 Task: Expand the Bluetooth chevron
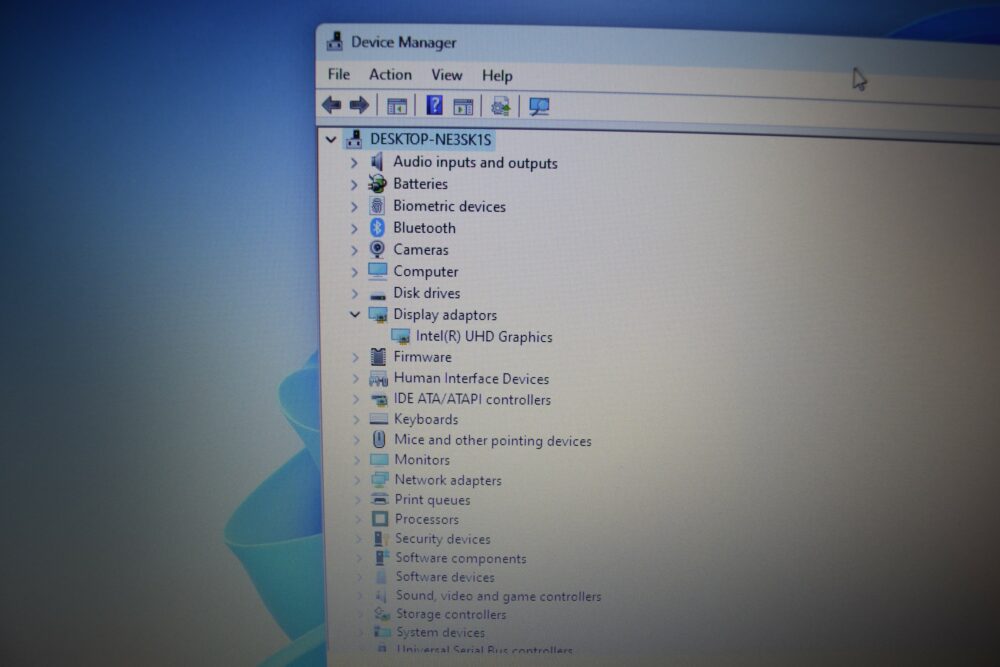pyautogui.click(x=354, y=228)
